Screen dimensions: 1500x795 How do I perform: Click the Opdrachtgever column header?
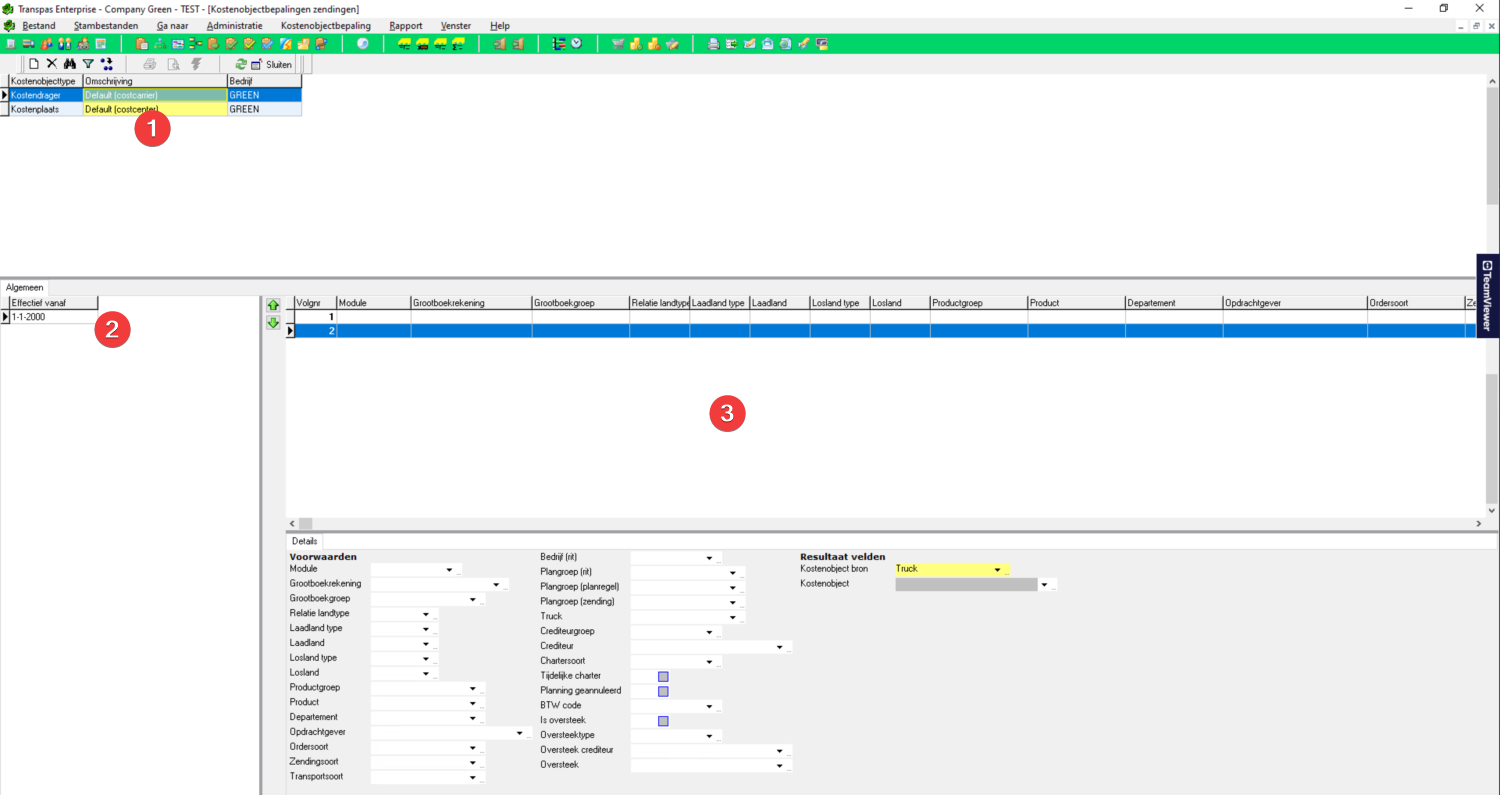1295,302
